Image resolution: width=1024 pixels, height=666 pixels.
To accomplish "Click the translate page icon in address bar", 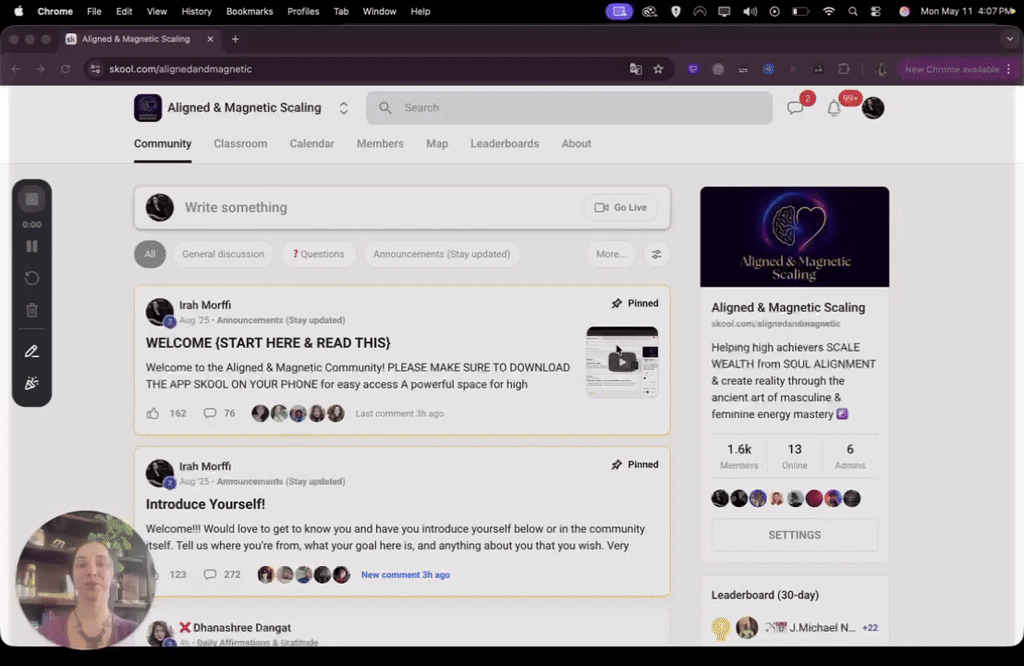I will [635, 69].
